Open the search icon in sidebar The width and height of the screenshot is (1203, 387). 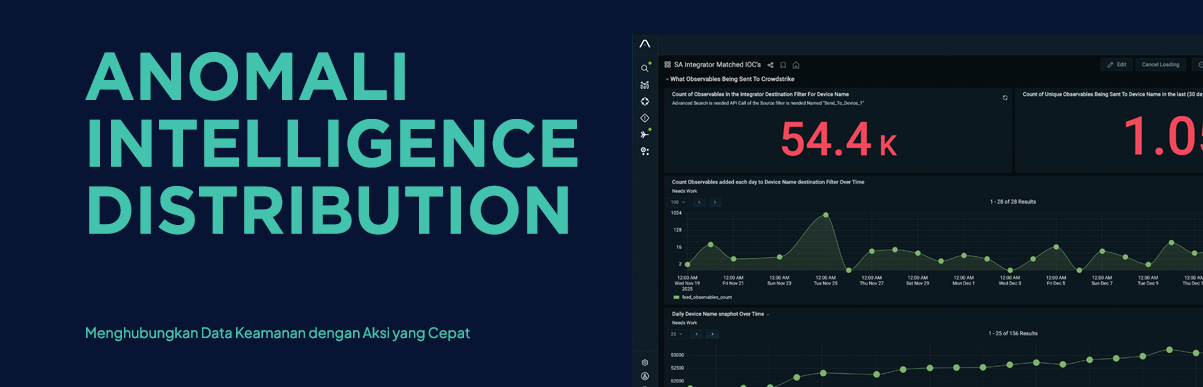point(645,68)
